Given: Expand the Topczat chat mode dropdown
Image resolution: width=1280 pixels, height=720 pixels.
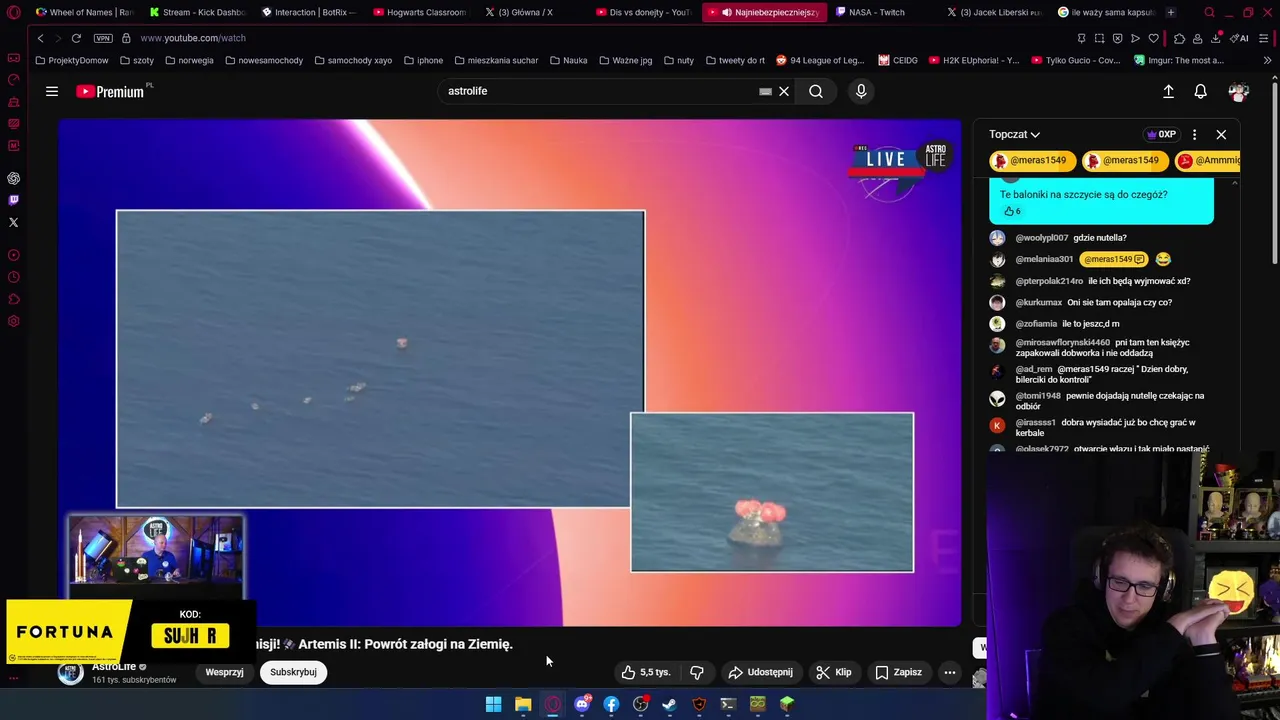Looking at the screenshot, I should 1015,134.
